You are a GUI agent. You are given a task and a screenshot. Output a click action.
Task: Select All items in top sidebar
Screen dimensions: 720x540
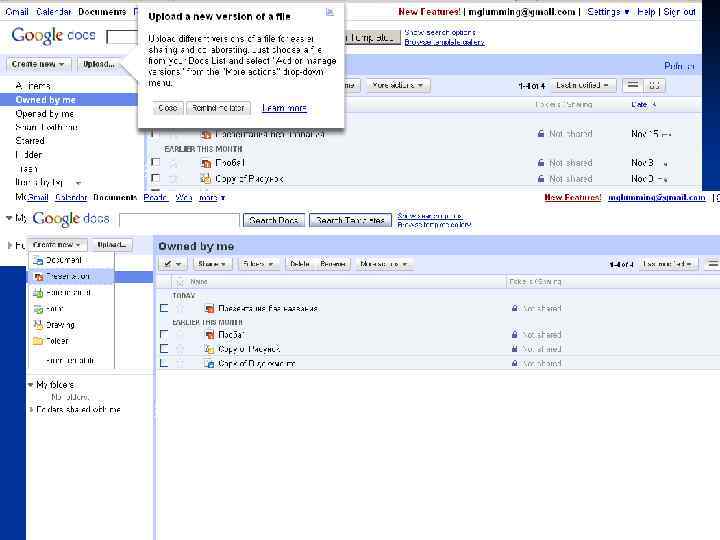point(33,86)
